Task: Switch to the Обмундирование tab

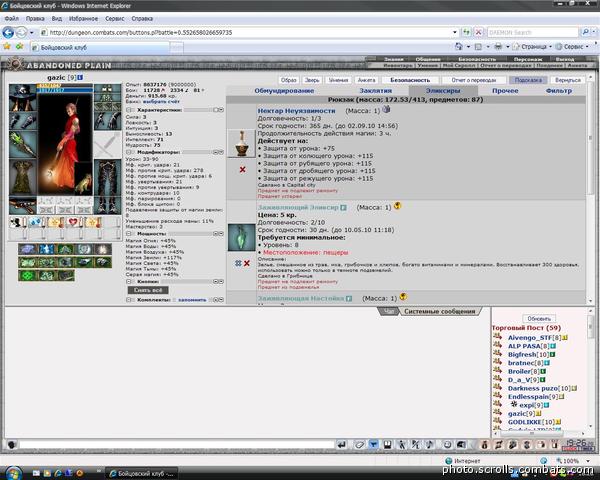Action: (x=284, y=91)
